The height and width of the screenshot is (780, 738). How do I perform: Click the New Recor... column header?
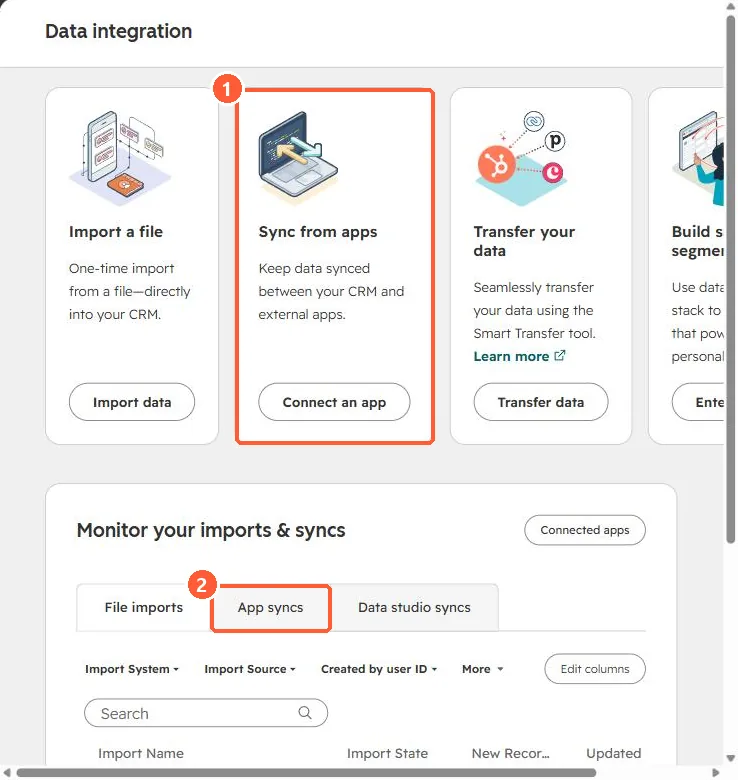pyautogui.click(x=511, y=754)
